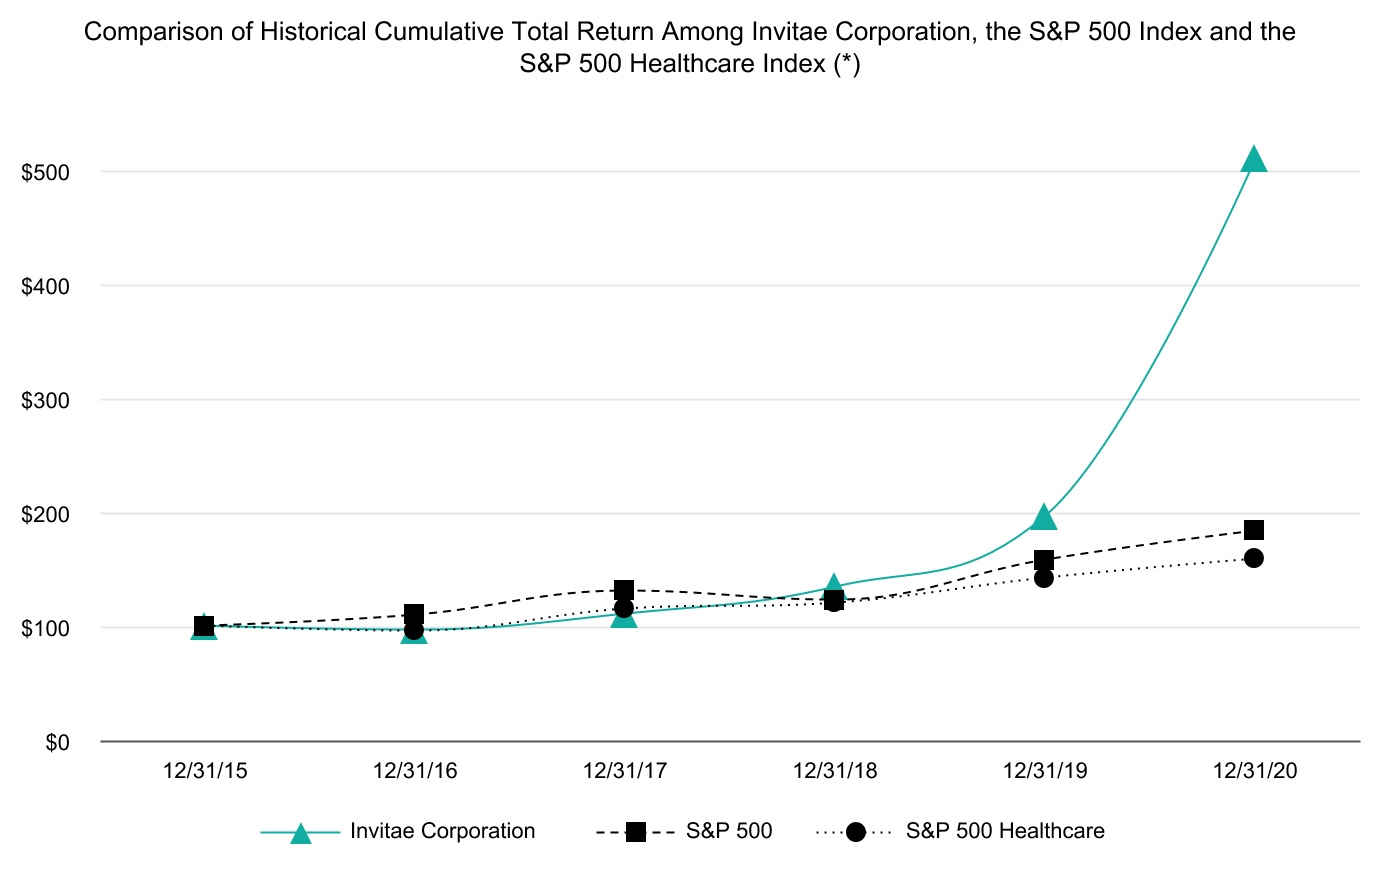Click the $500 y-axis label

coord(46,172)
